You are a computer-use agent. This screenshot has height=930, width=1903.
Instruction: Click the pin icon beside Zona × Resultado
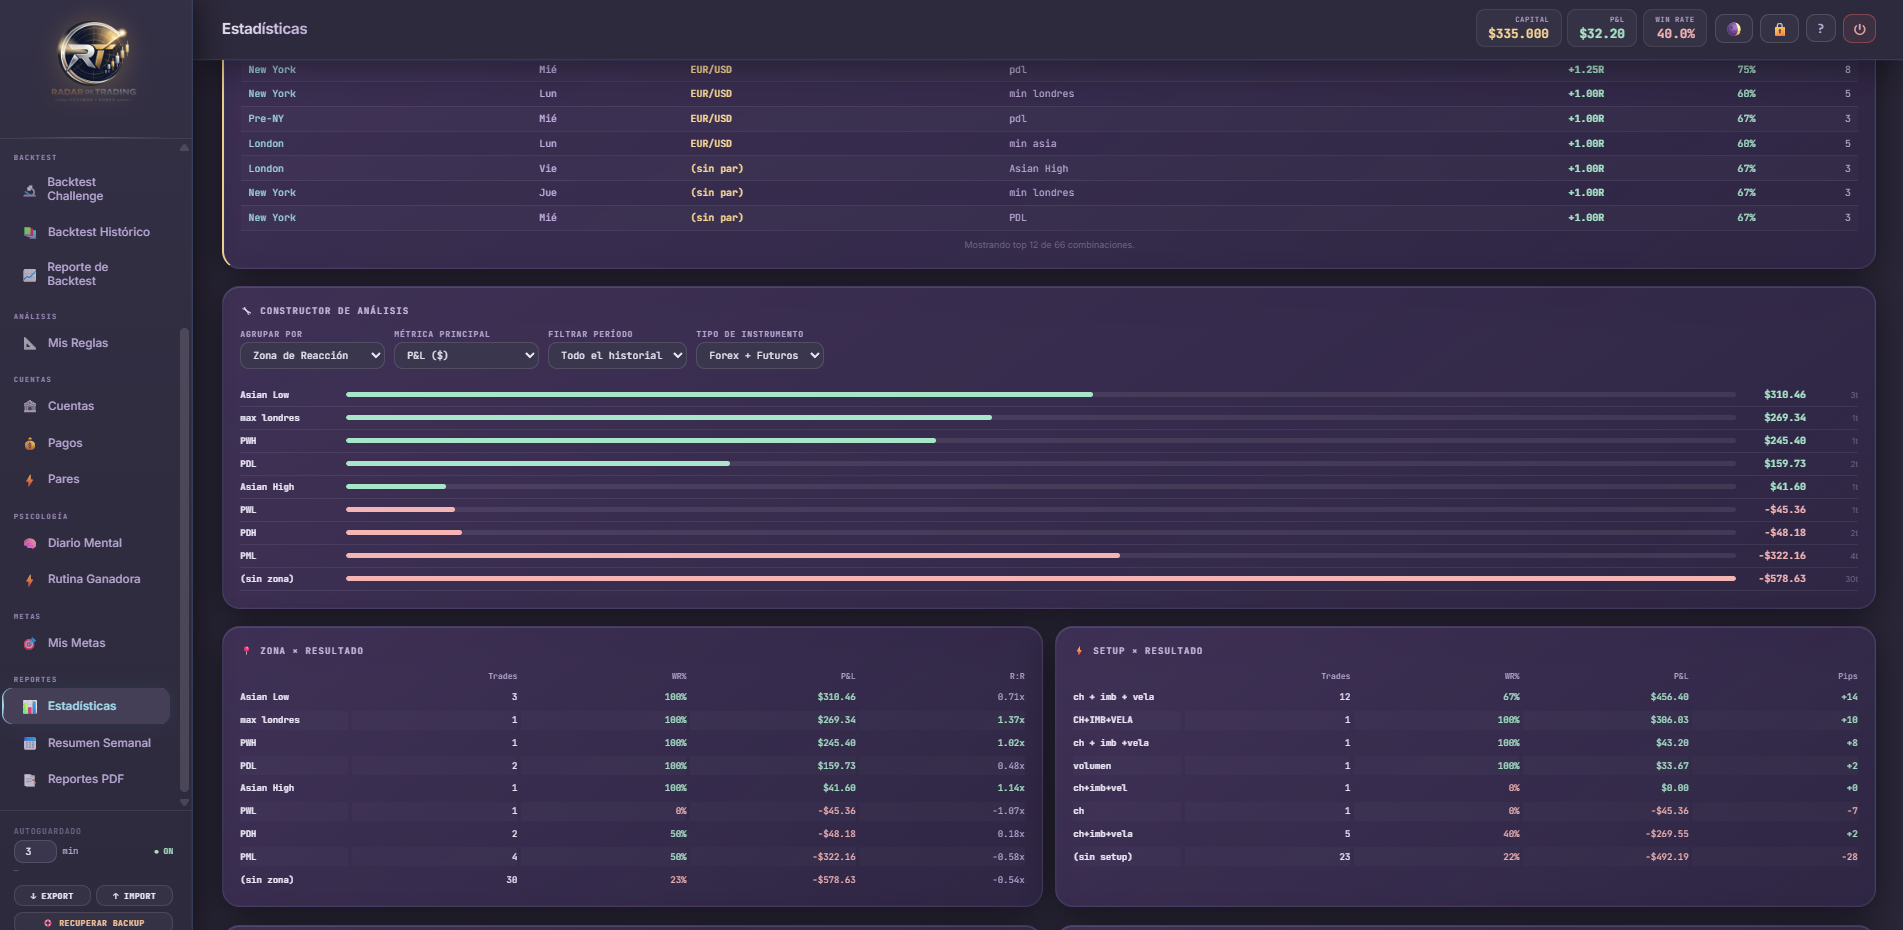tap(247, 651)
